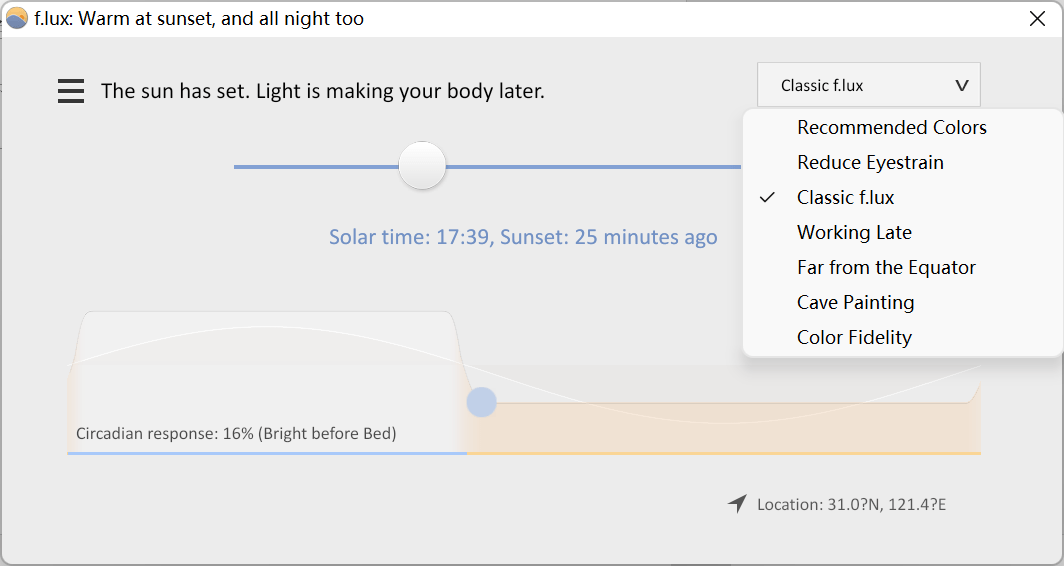Click the Location 31.0N, 121.4E text
This screenshot has height=566, width=1064.
851,505
